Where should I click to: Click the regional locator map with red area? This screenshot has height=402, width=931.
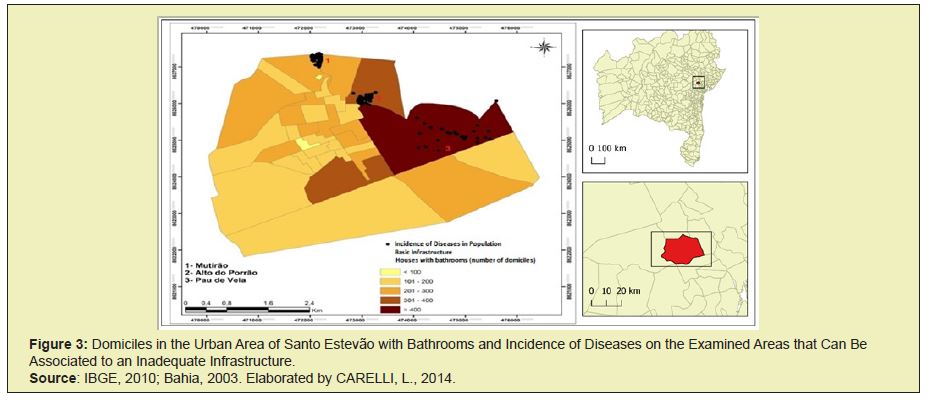point(664,249)
